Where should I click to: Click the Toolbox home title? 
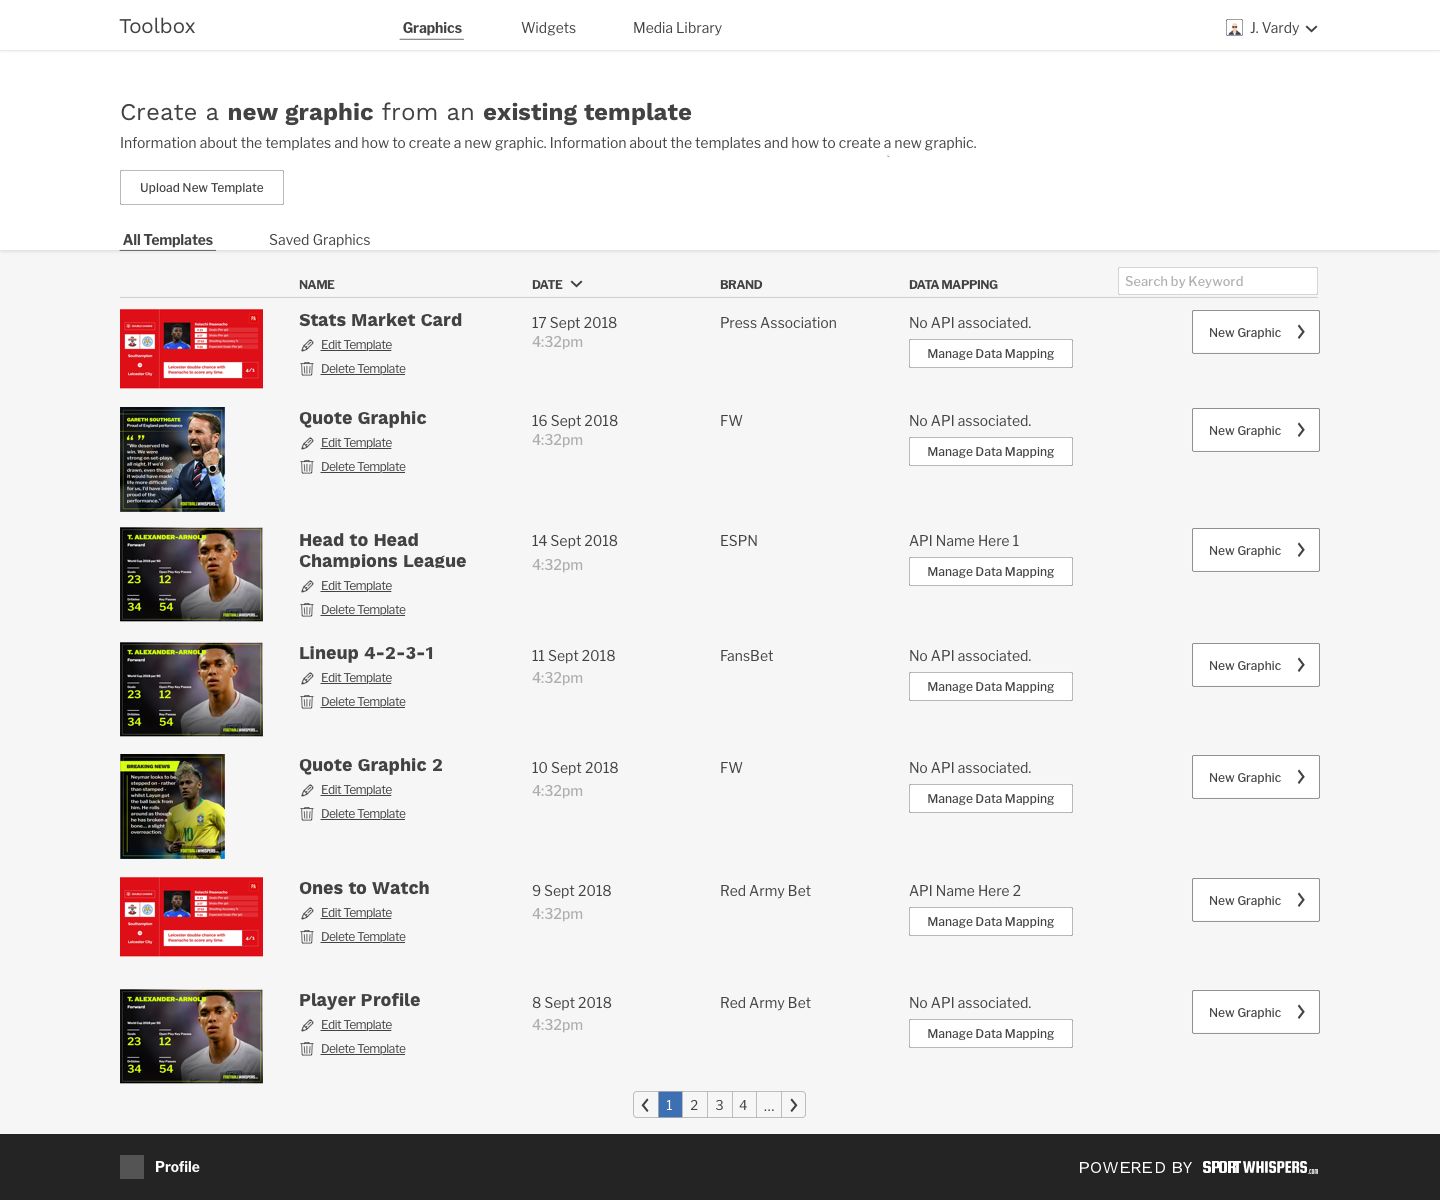coord(157,26)
